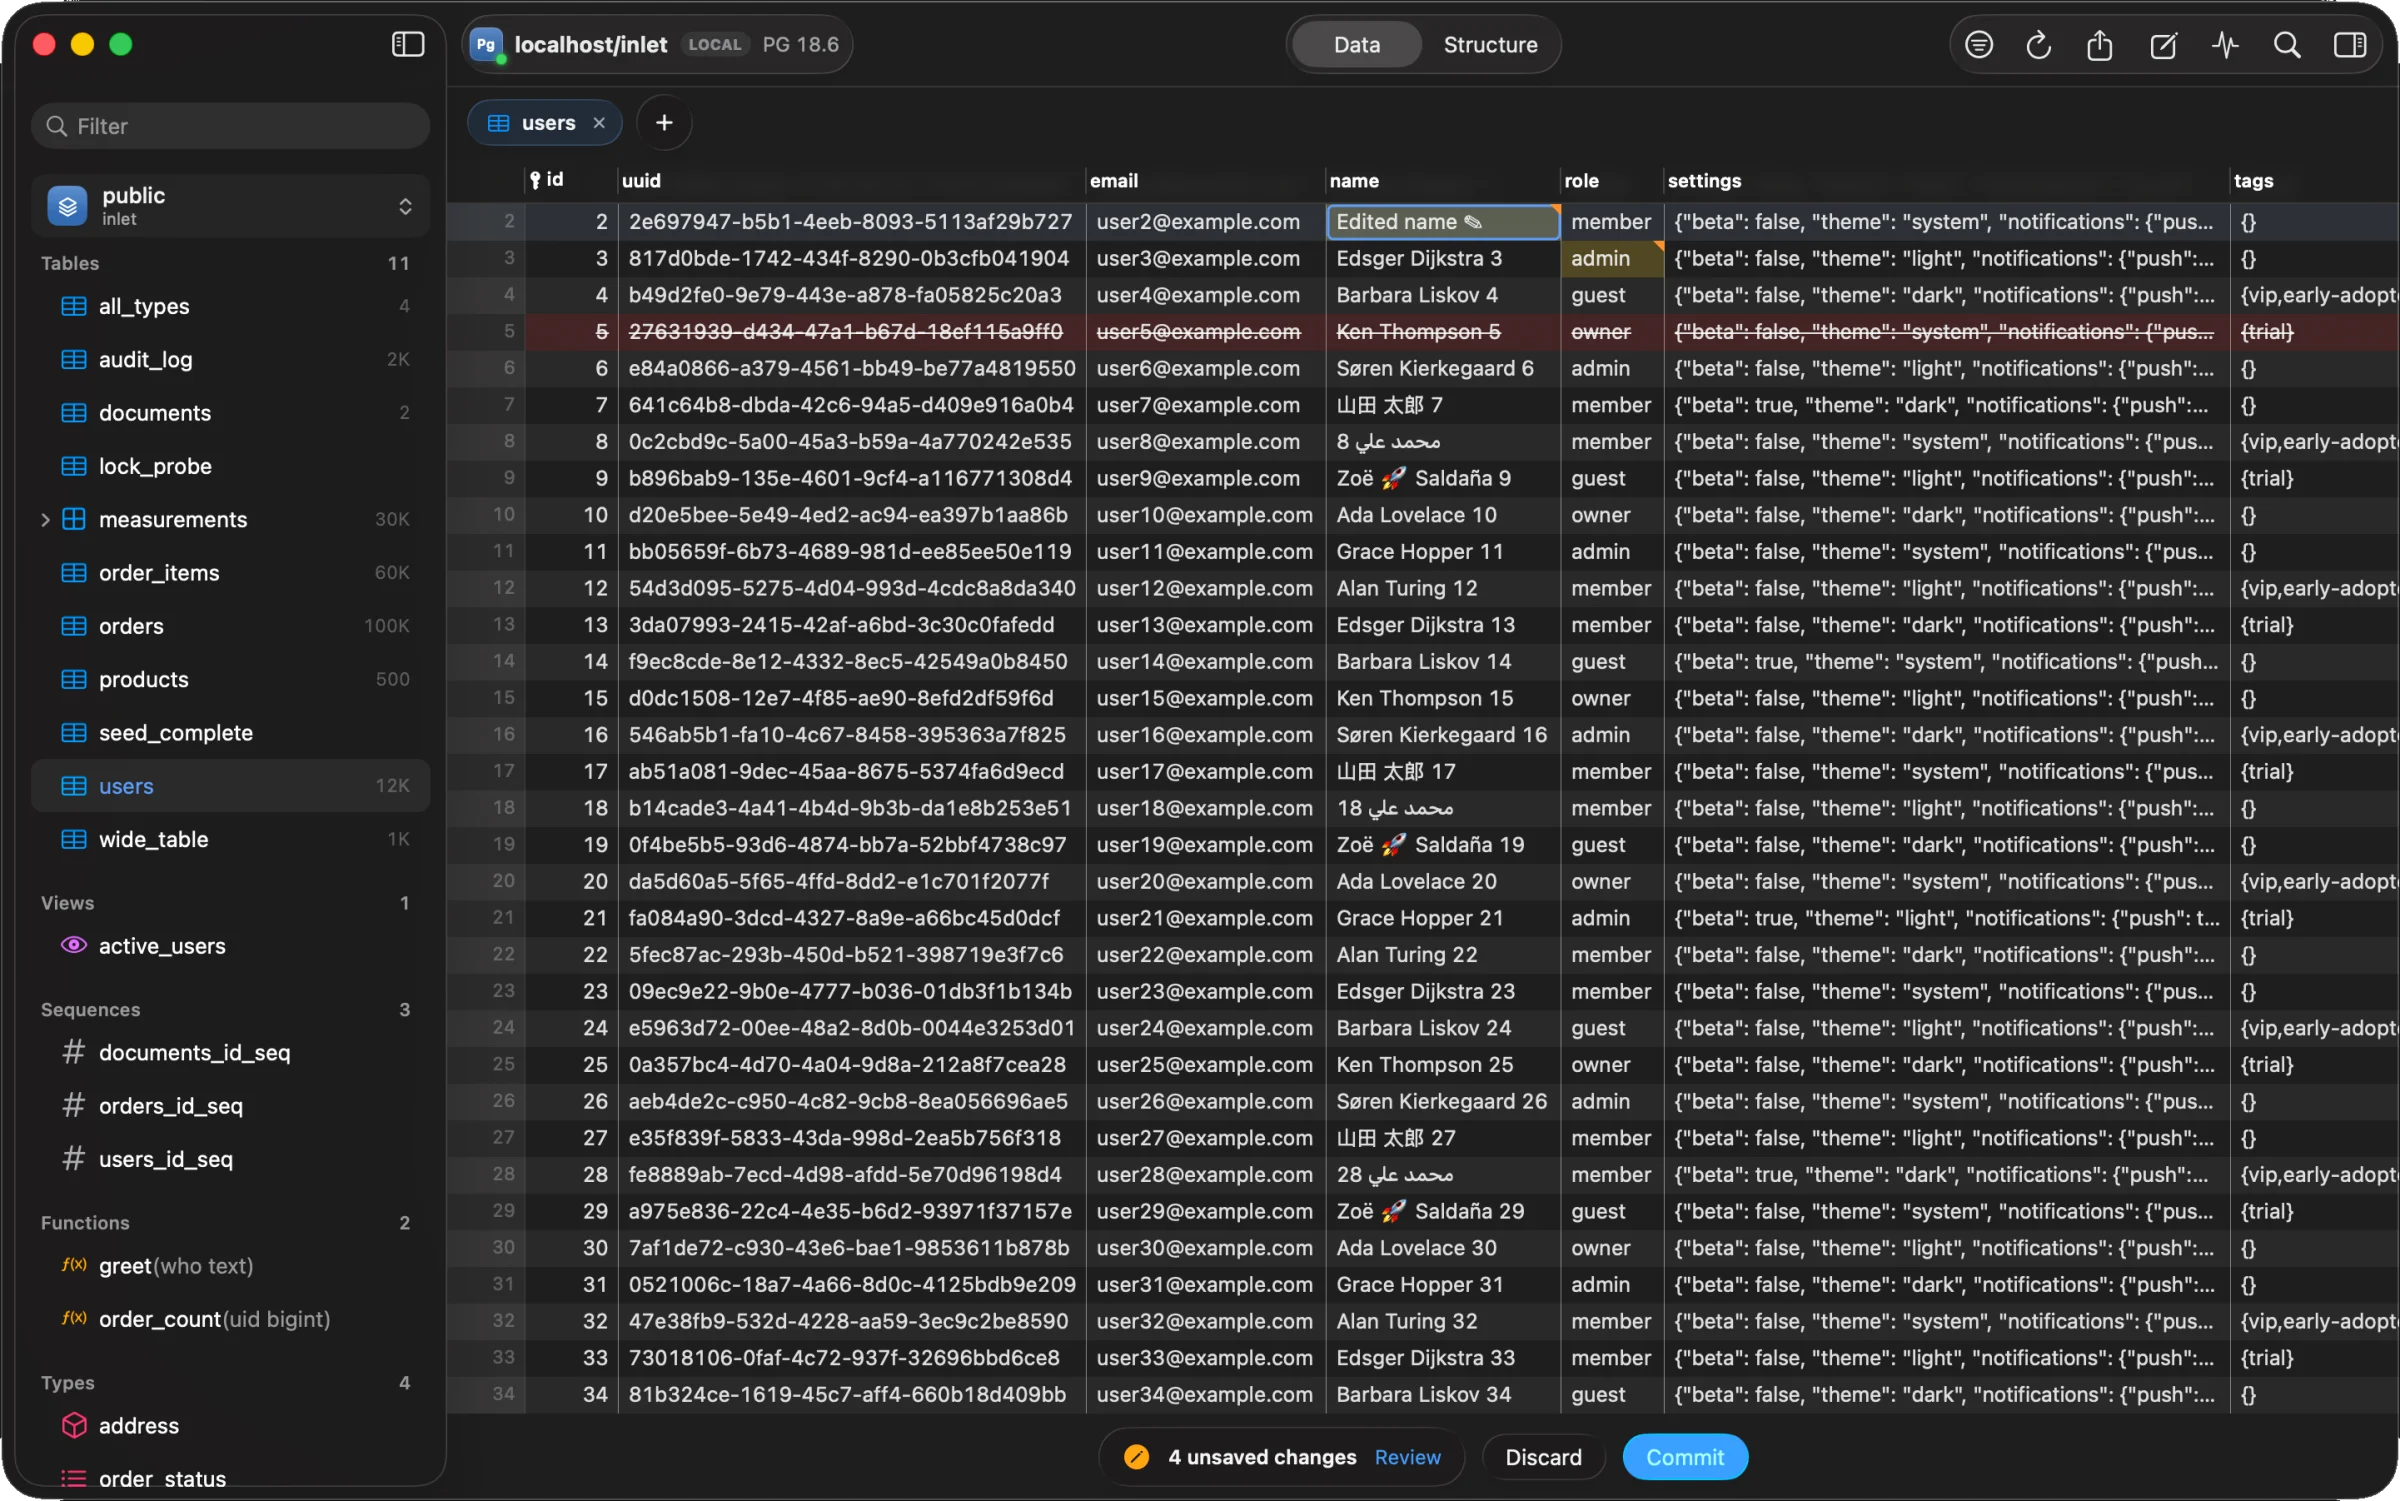Viewport: 2400px width, 1501px height.
Task: Click the tags column header
Action: (x=2314, y=180)
